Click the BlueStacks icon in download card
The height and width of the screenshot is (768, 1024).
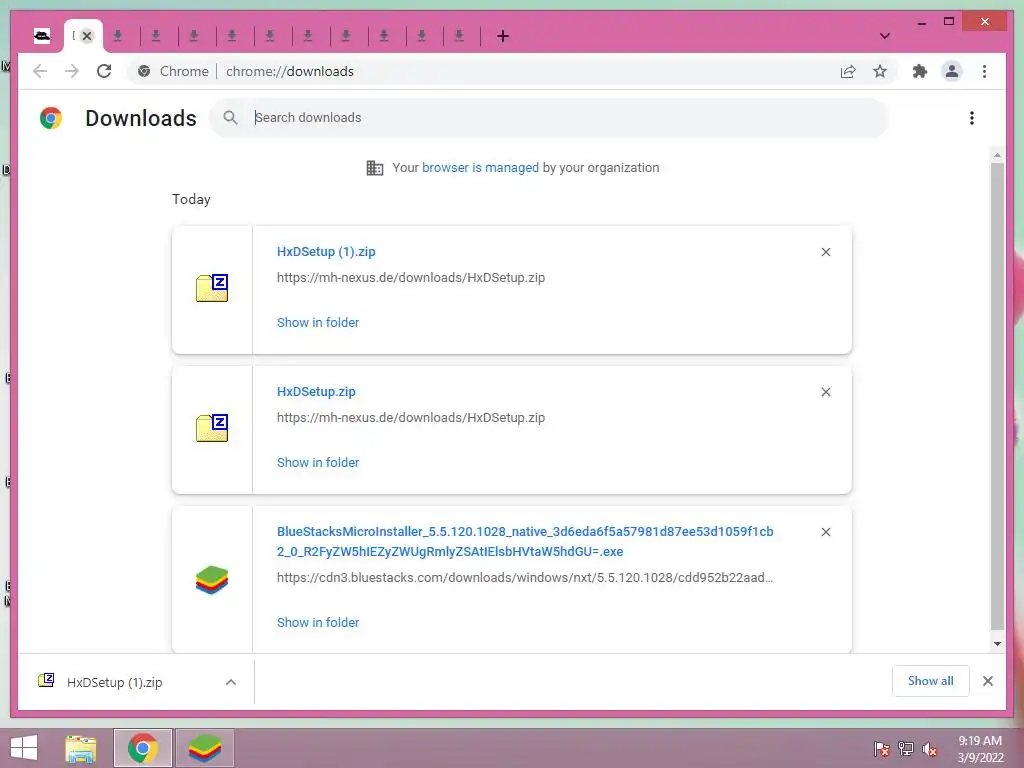[212, 580]
